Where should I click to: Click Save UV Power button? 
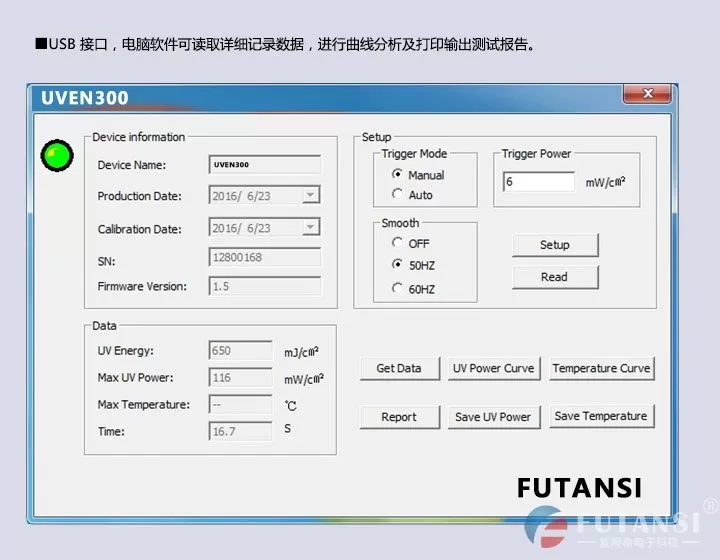click(x=493, y=417)
